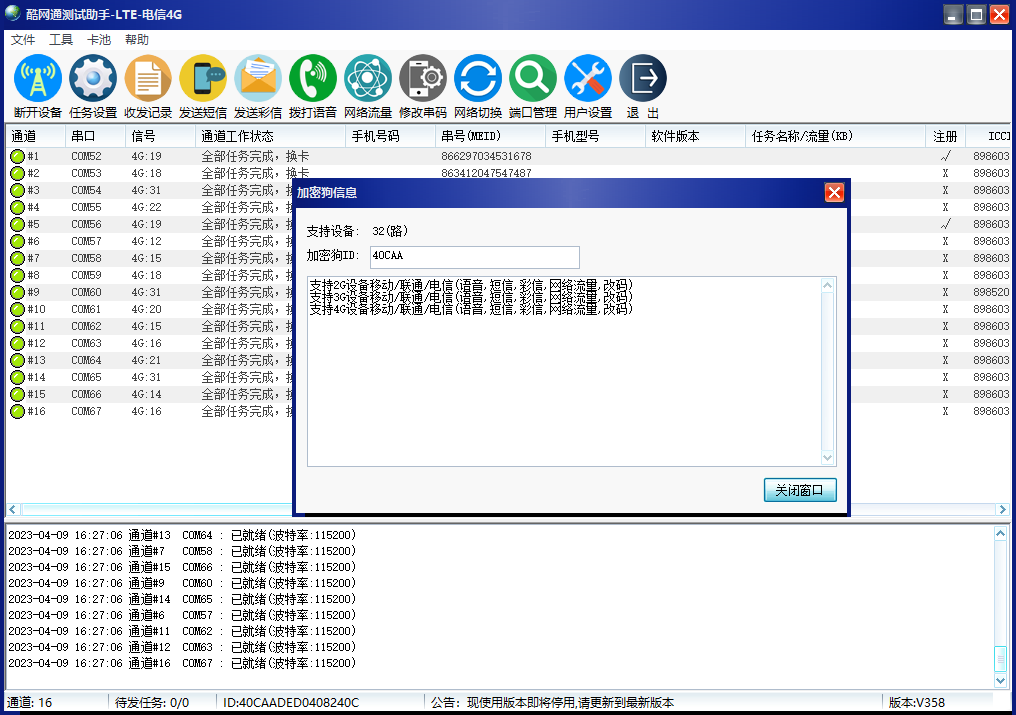Click the 加密狗ID input field
This screenshot has height=715, width=1016.
(475, 257)
